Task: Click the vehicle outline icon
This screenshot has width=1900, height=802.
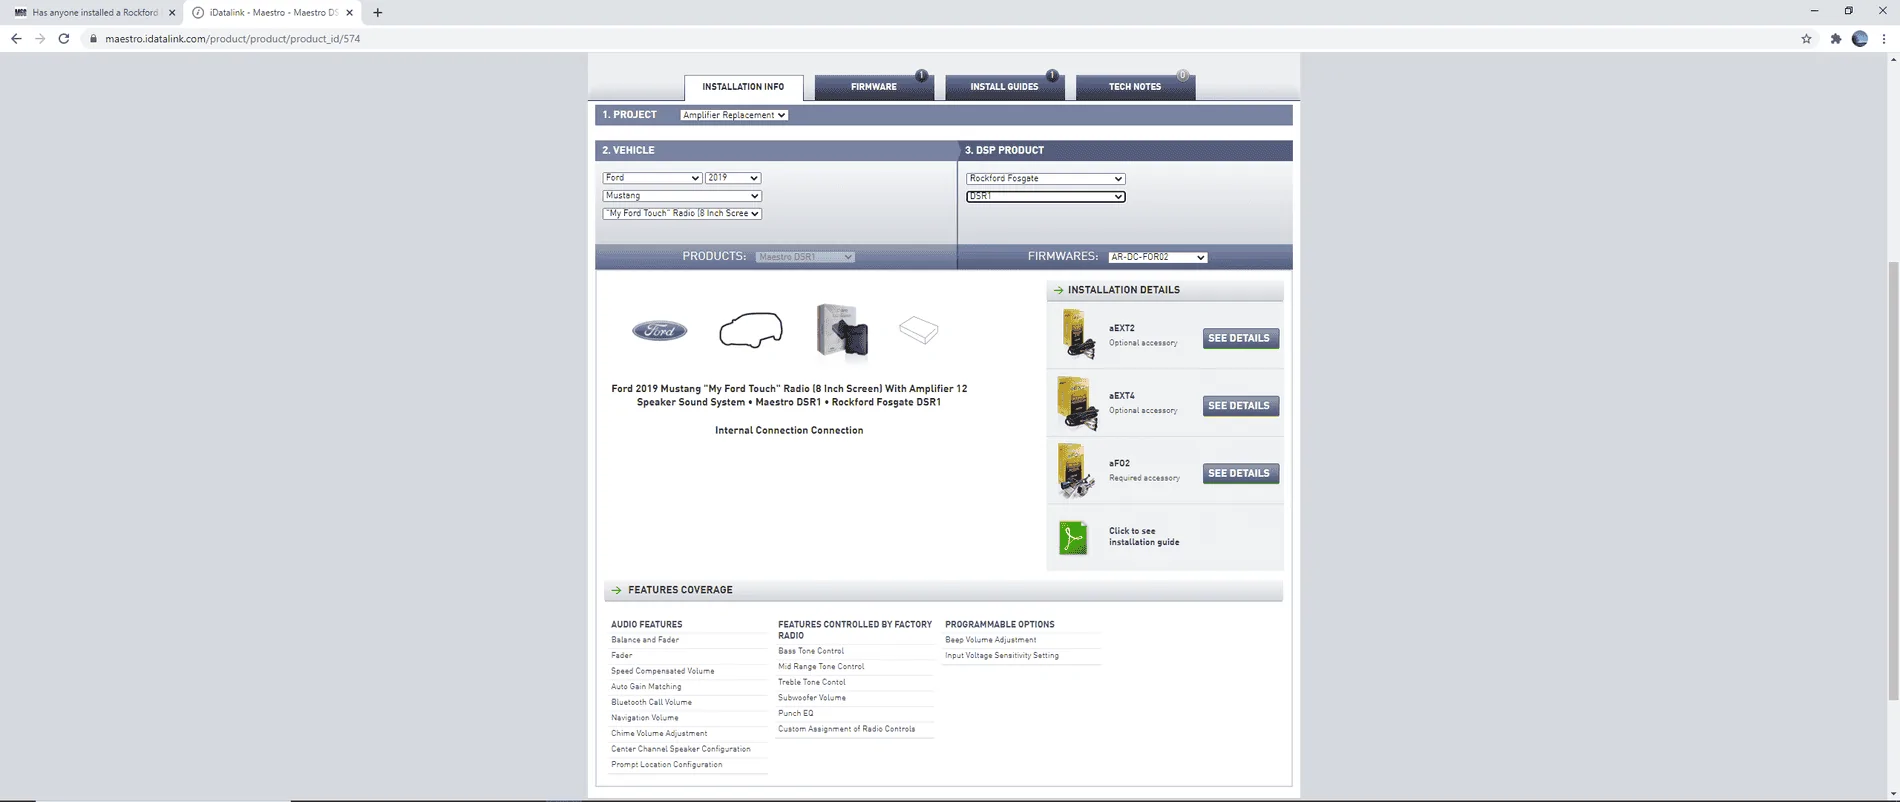Action: [751, 330]
